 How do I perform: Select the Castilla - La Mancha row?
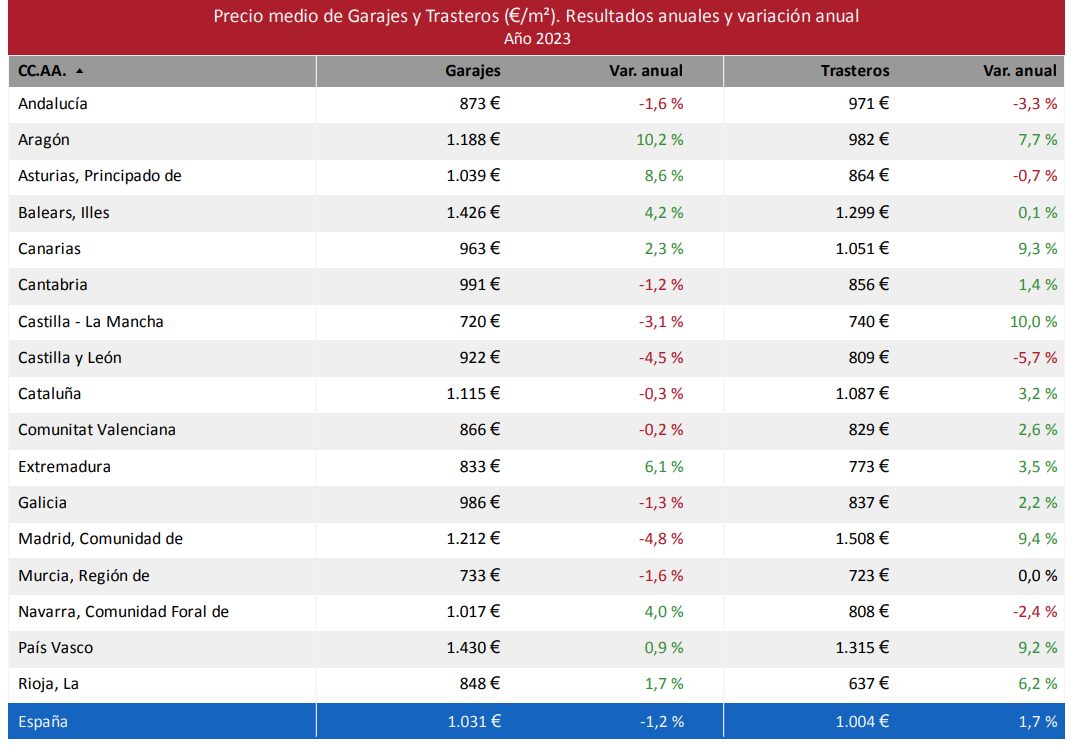[91, 321]
